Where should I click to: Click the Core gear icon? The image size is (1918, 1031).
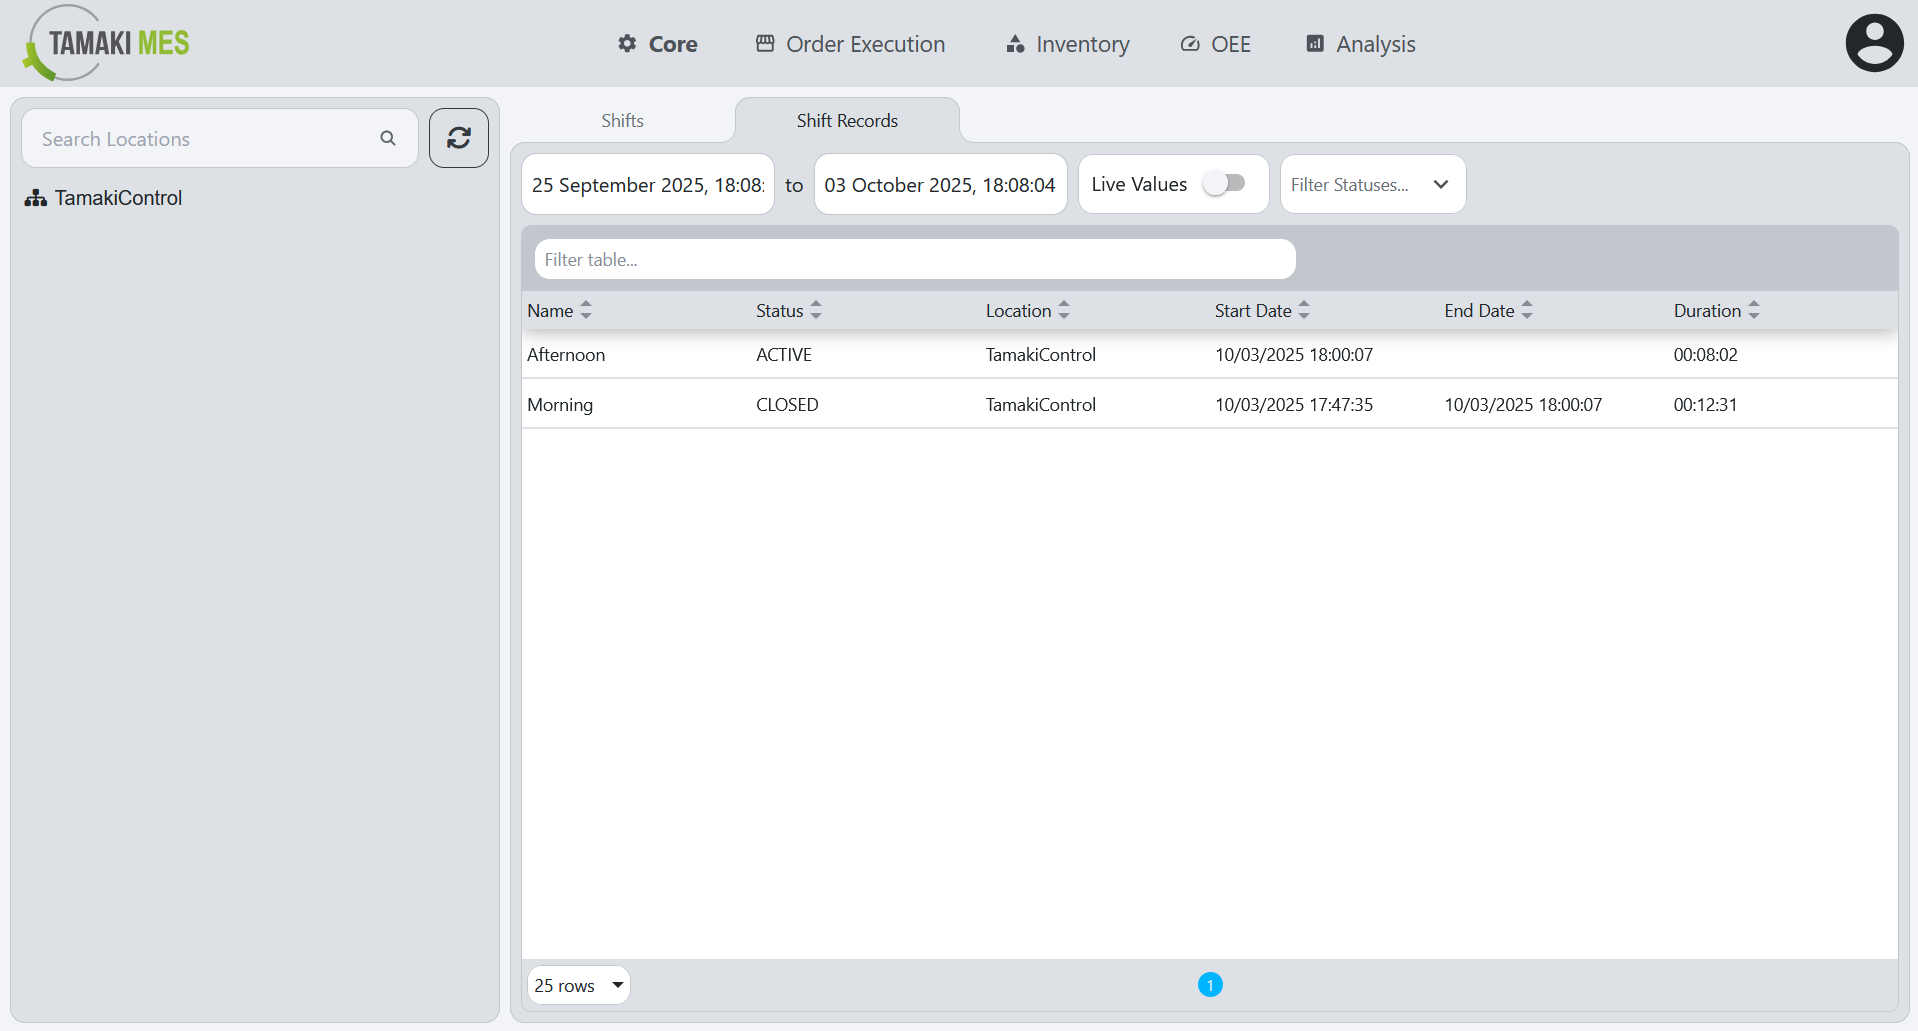626,43
